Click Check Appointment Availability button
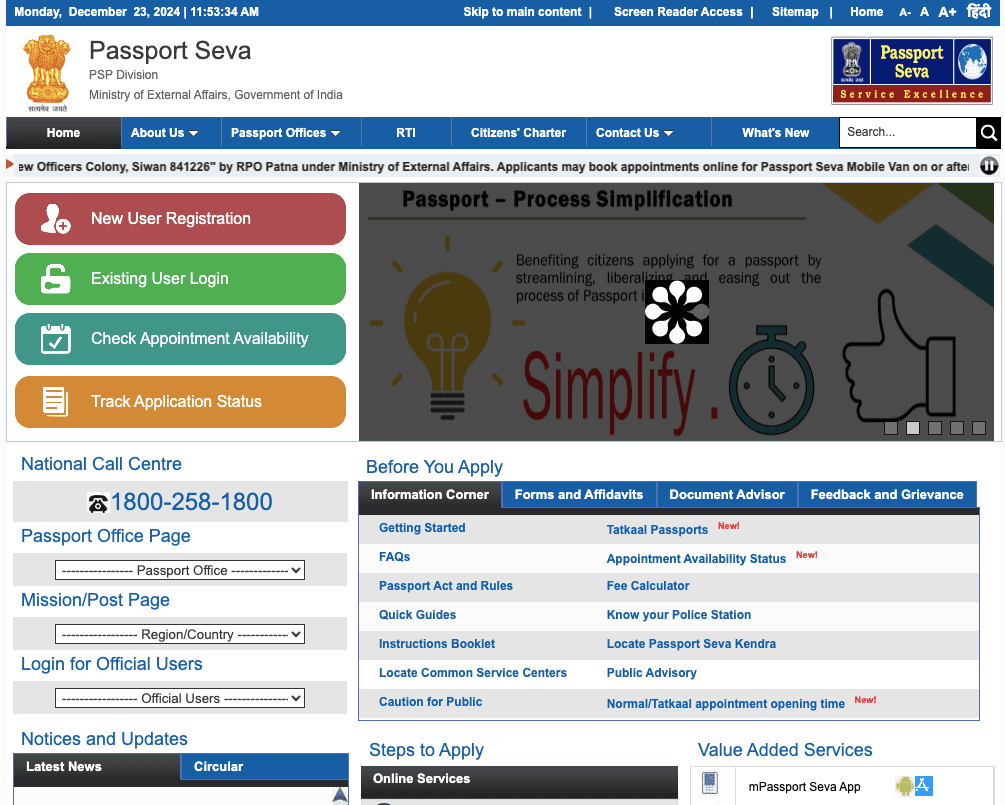This screenshot has height=805, width=1005. coord(180,339)
